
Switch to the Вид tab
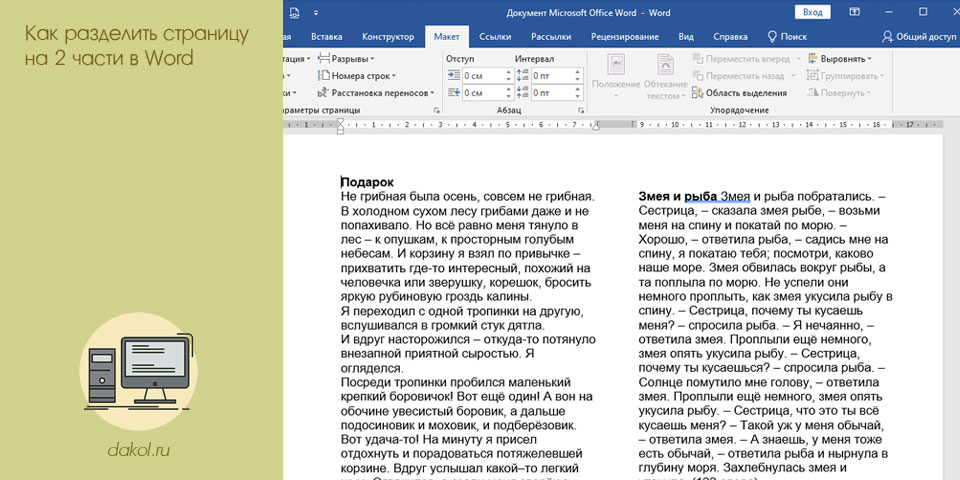click(x=686, y=37)
